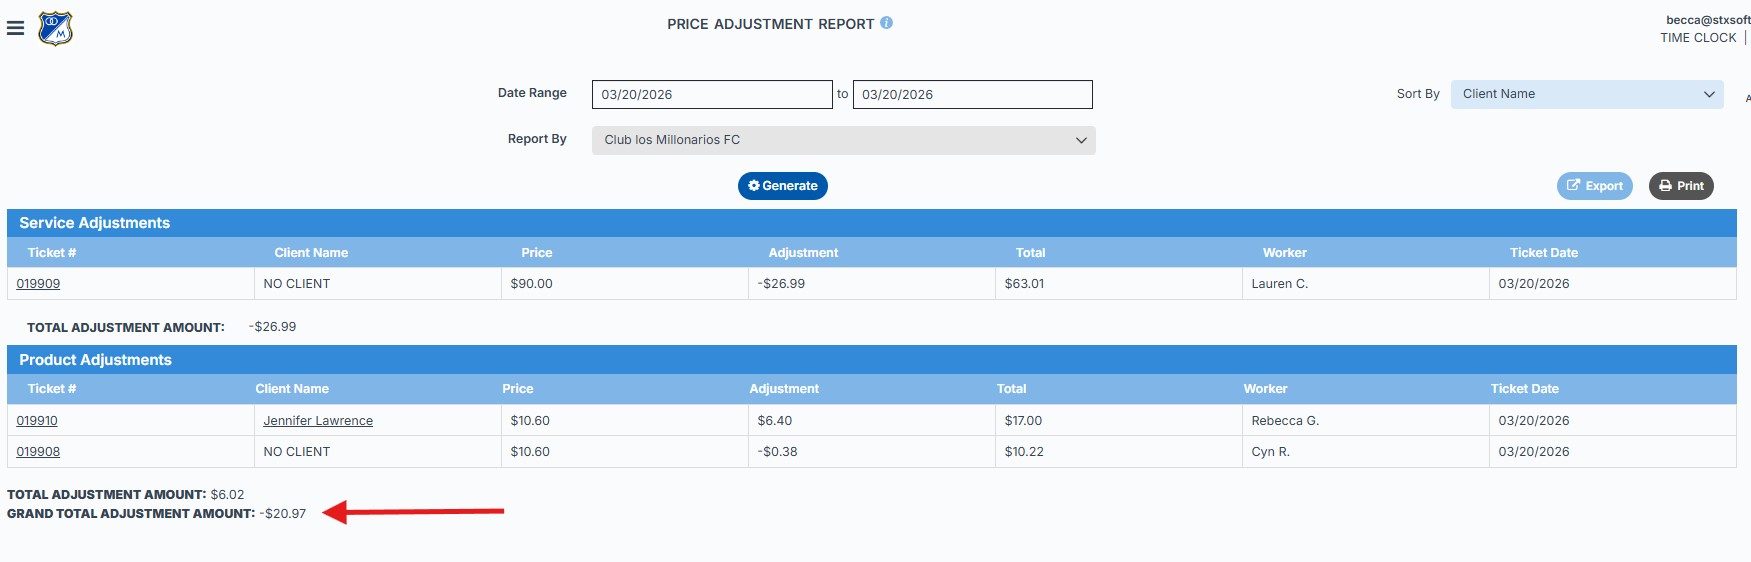Open ticket 019910 link
1751x562 pixels.
(37, 421)
